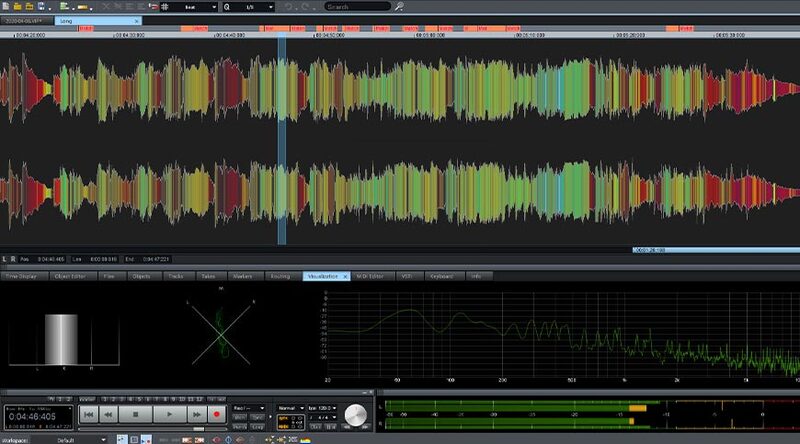Click the magnifier icon beside search field
This screenshot has width=800, height=444.
click(399, 6)
